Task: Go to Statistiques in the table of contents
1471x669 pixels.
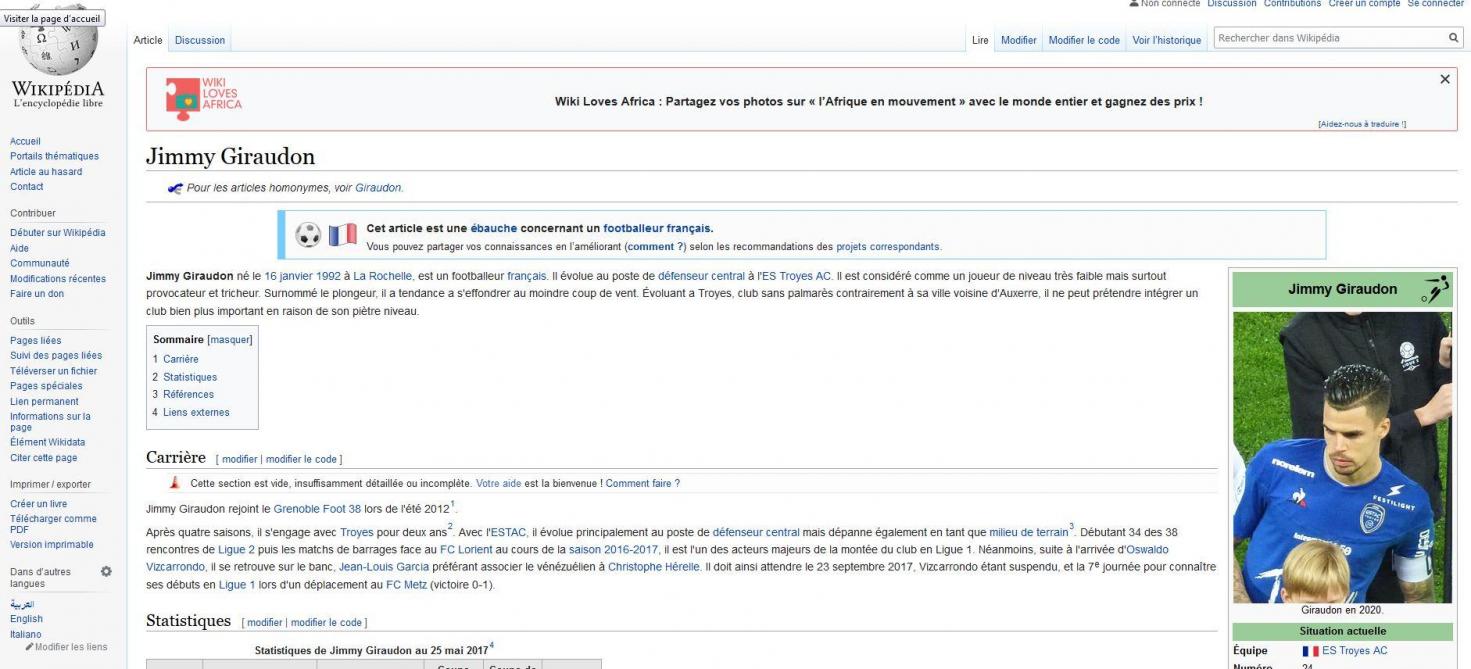Action: (190, 377)
